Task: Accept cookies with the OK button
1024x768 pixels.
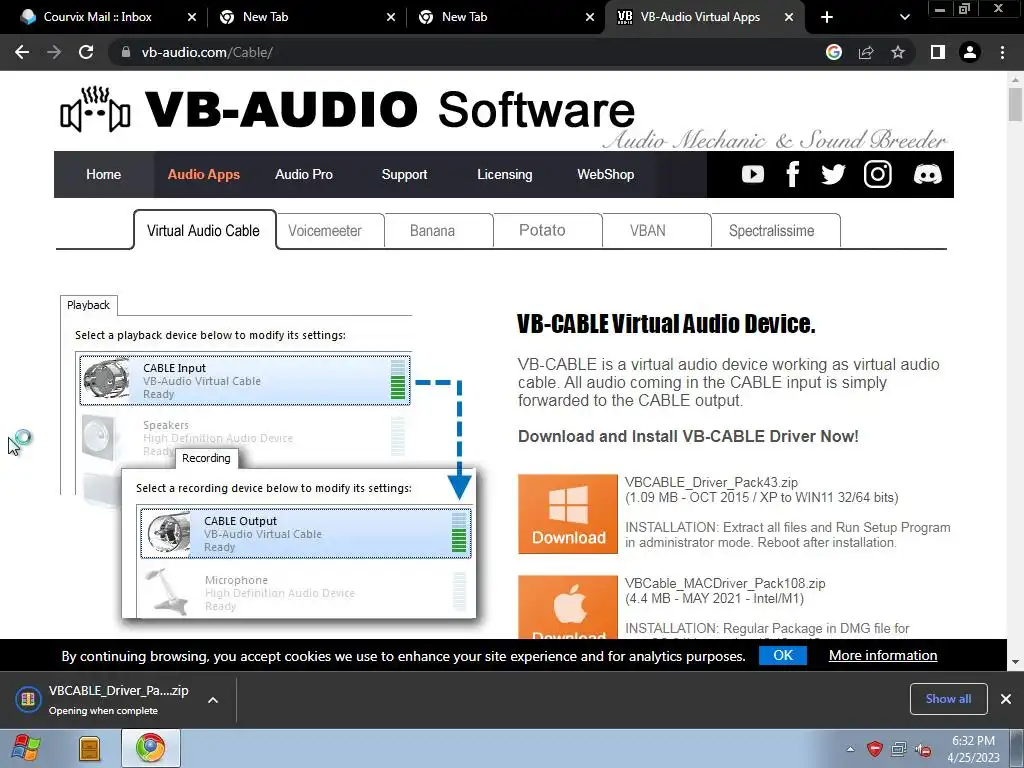Action: [x=782, y=655]
